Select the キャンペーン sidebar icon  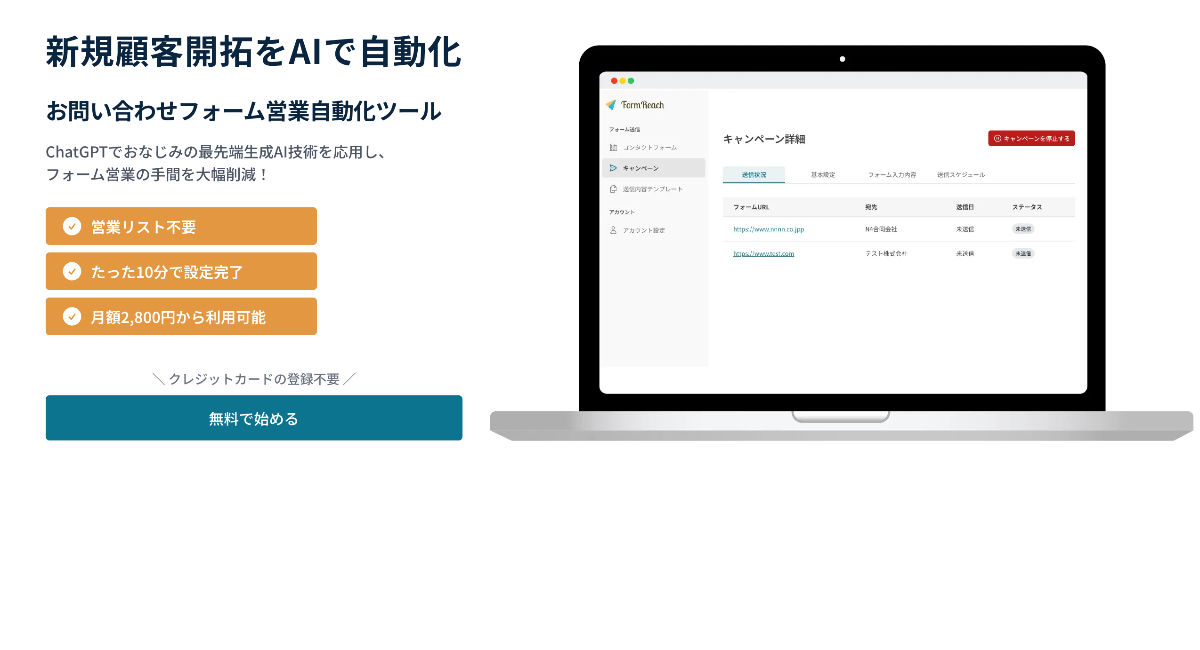(x=613, y=167)
